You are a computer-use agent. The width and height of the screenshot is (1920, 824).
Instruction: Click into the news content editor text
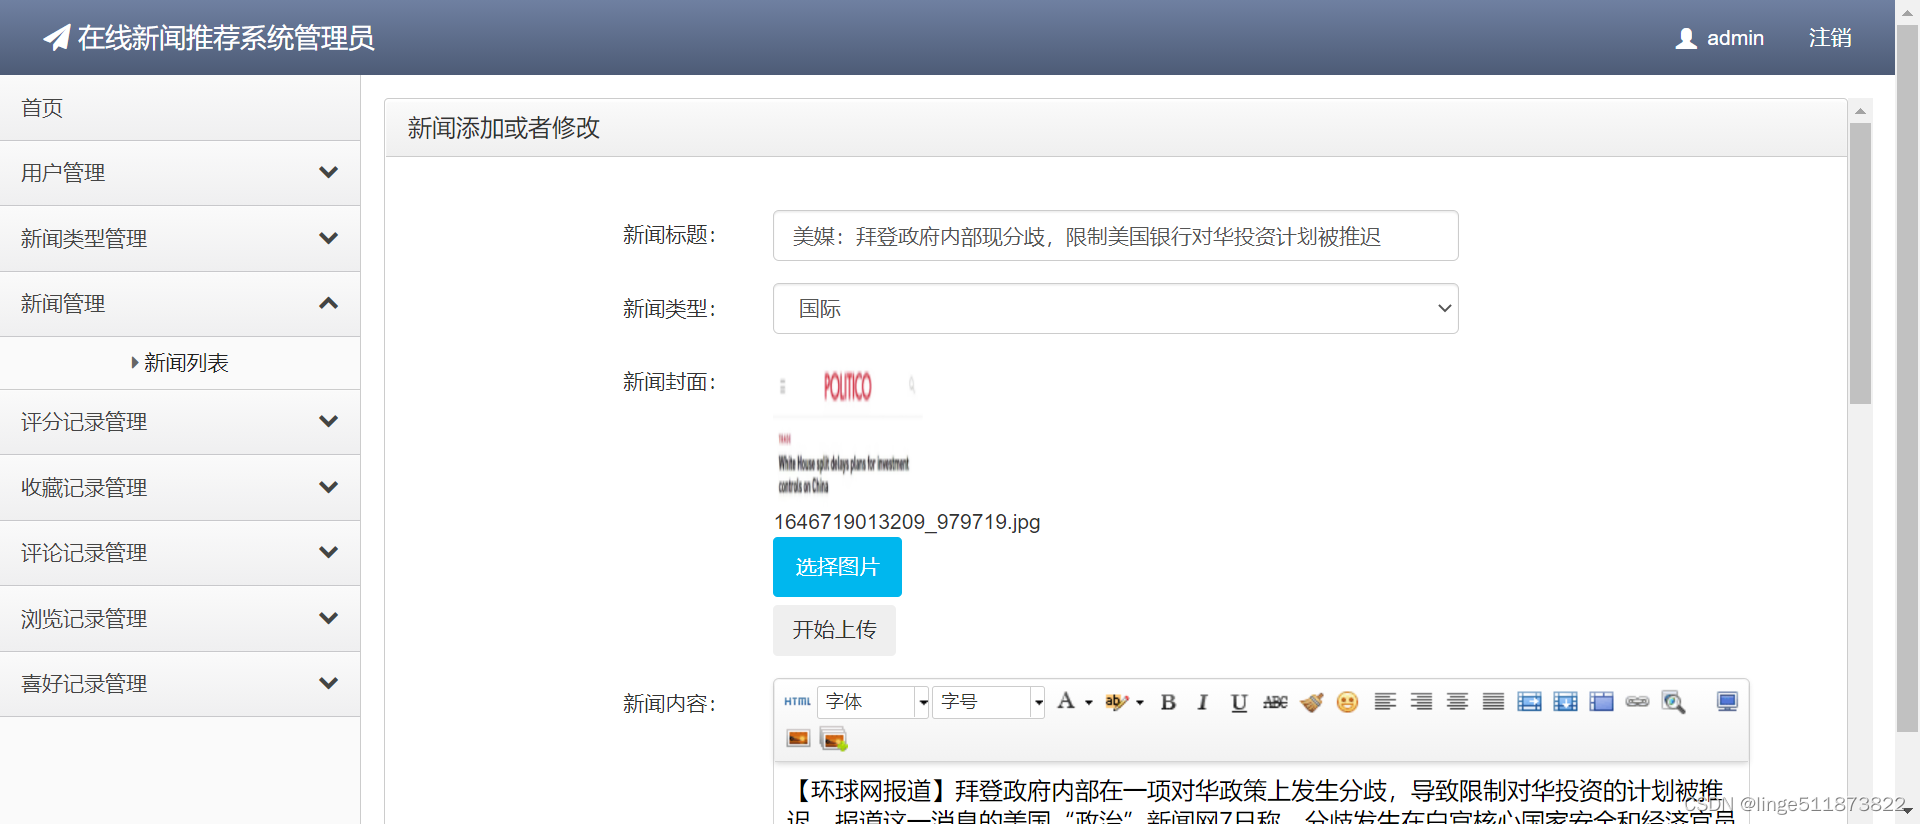[1260, 797]
